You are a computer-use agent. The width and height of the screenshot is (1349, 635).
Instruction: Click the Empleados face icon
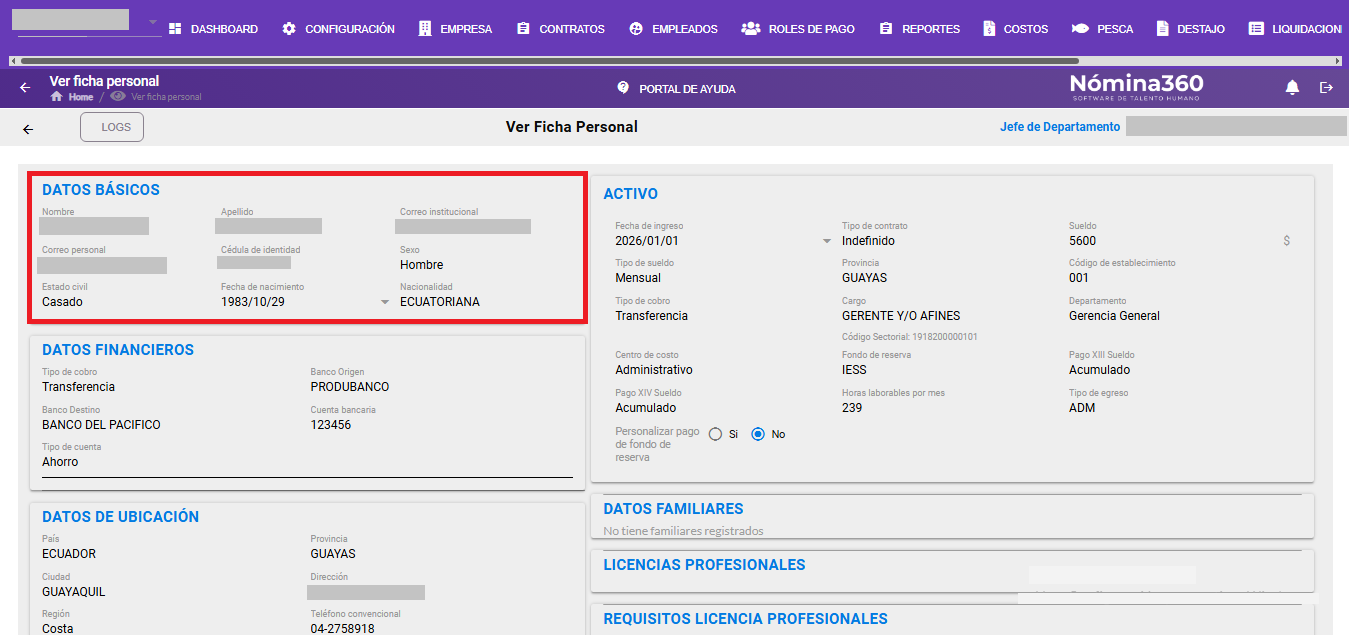636,29
